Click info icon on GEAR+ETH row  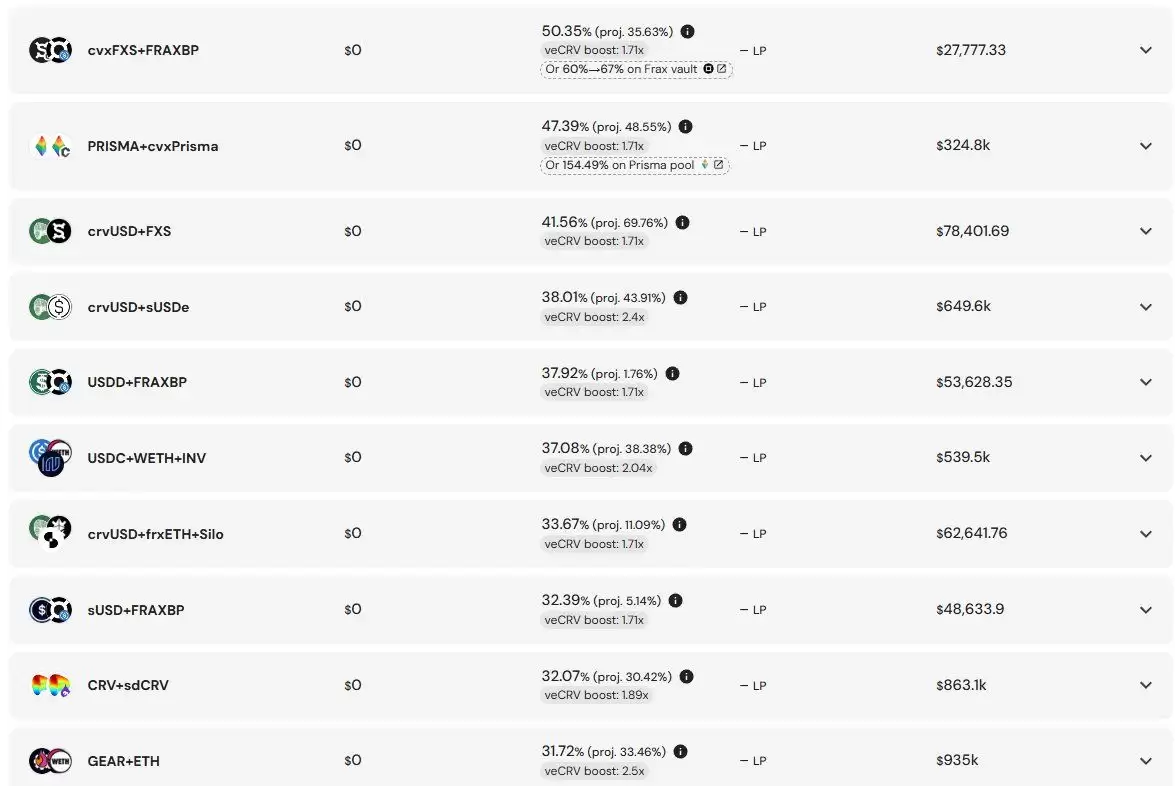click(x=681, y=752)
